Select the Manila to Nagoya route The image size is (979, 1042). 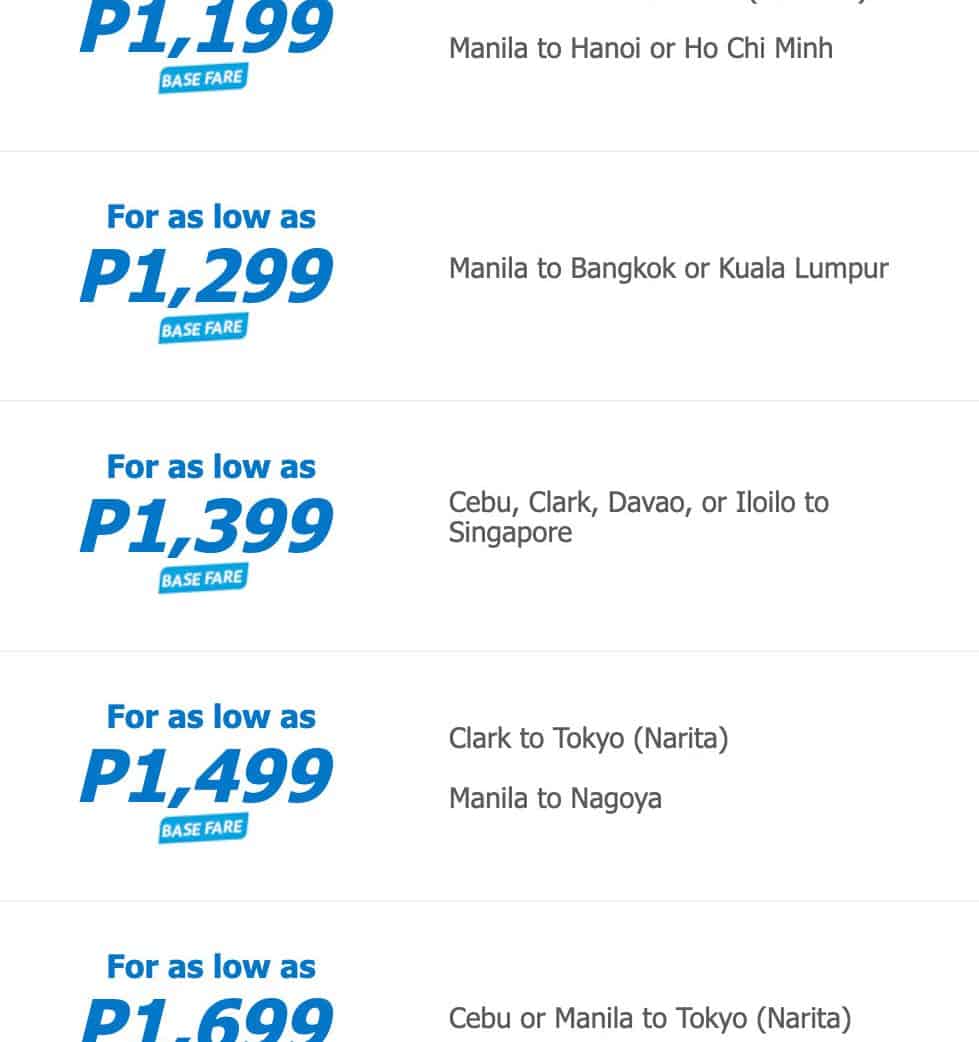point(555,799)
